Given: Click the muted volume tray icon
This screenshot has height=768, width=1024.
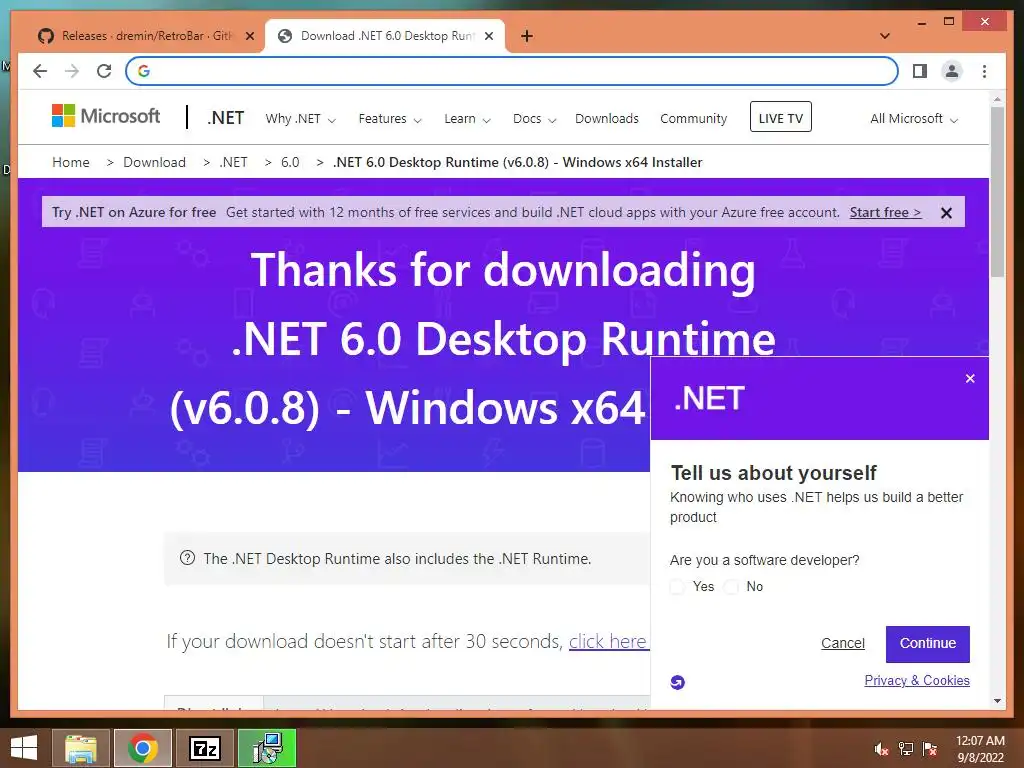Looking at the screenshot, I should pyautogui.click(x=881, y=749).
